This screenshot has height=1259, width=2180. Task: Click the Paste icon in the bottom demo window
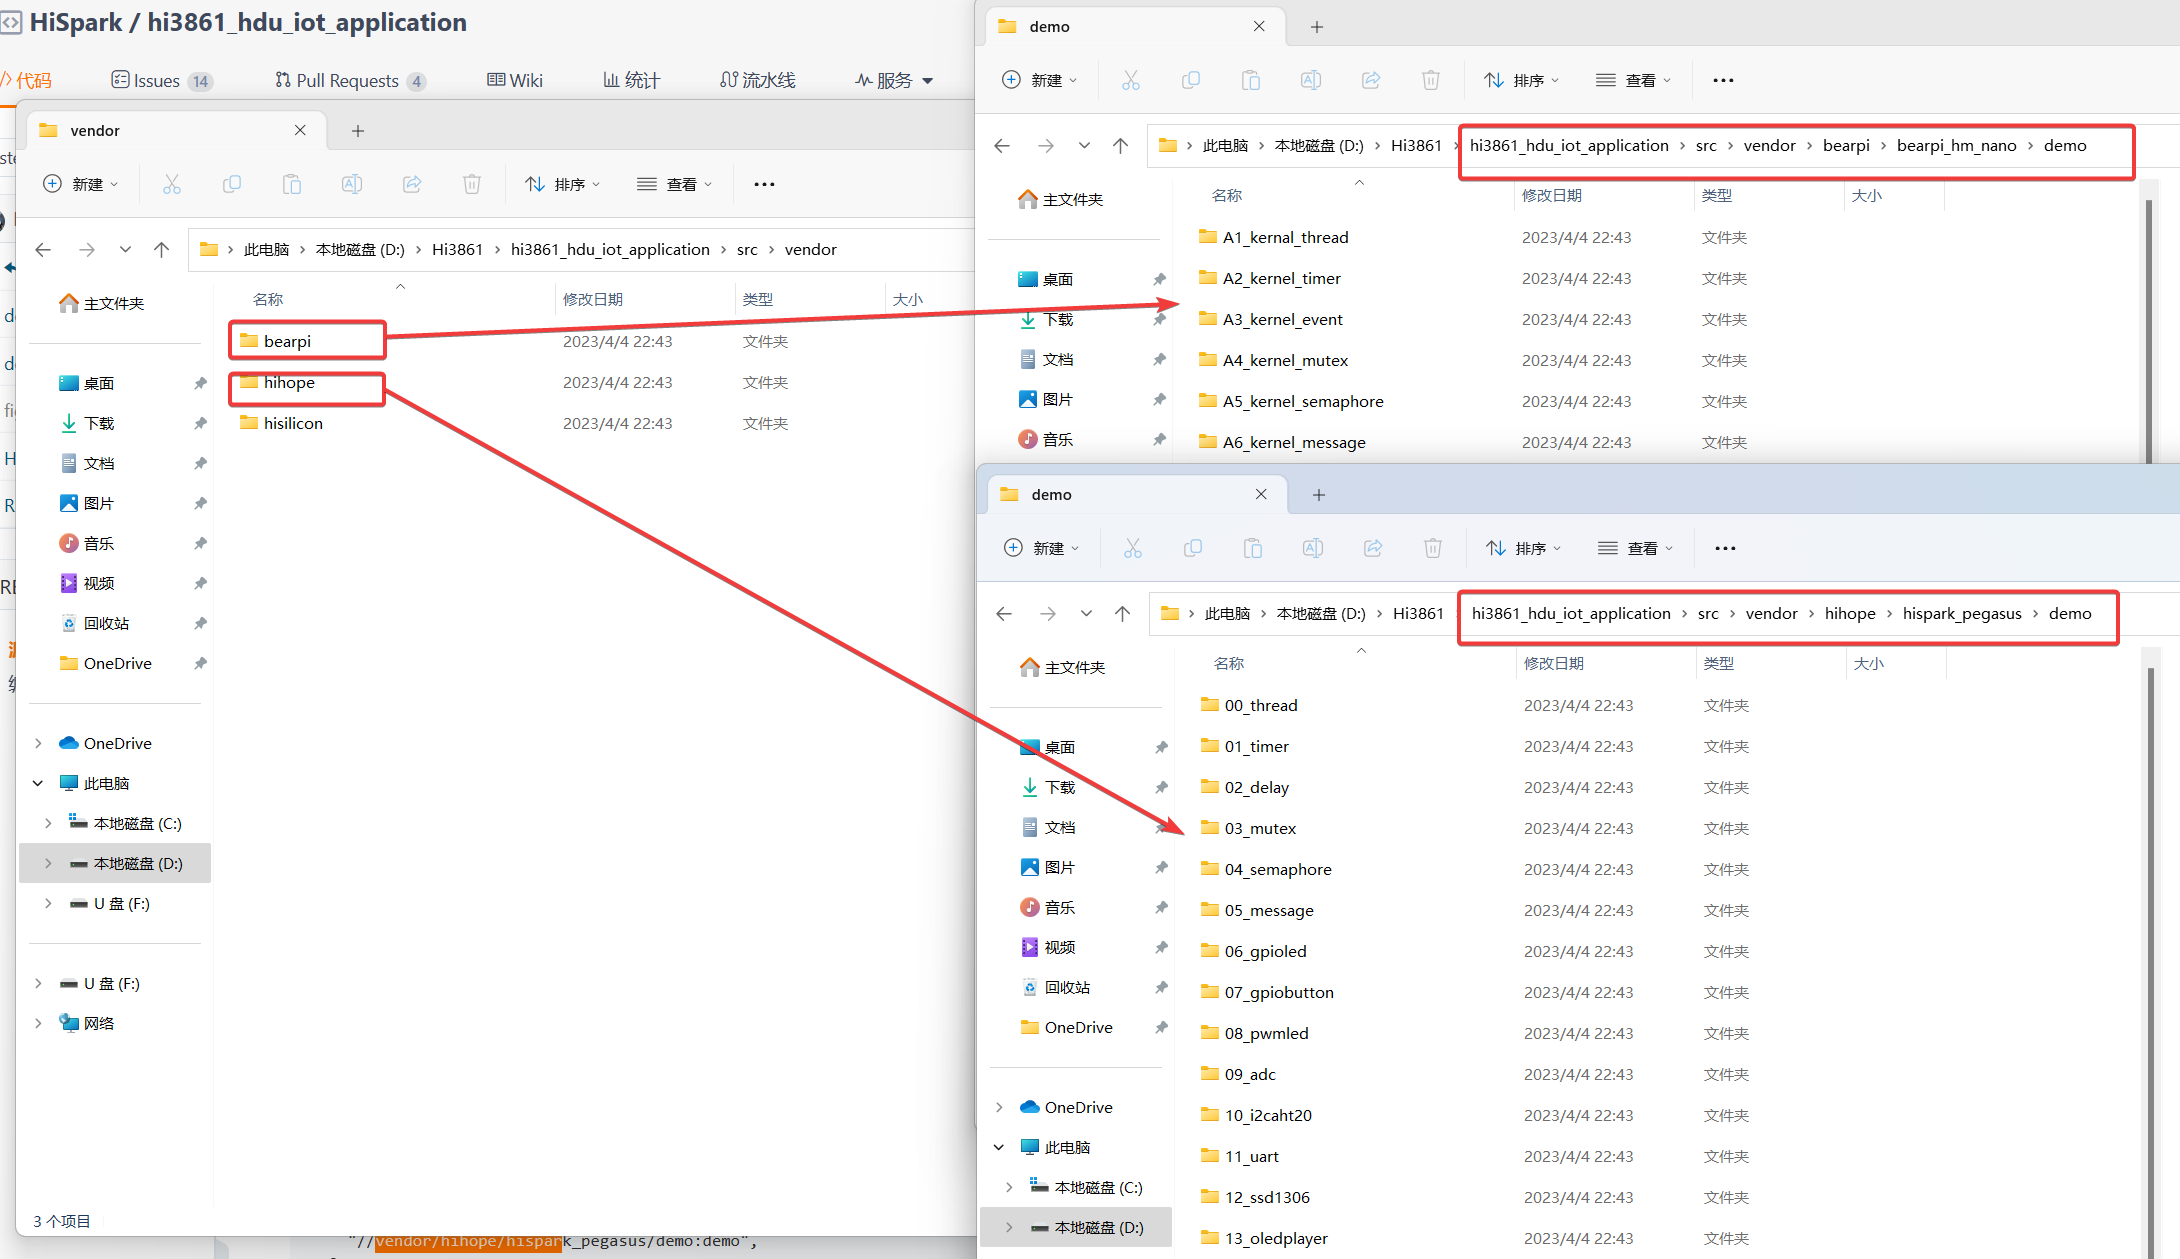(1253, 548)
